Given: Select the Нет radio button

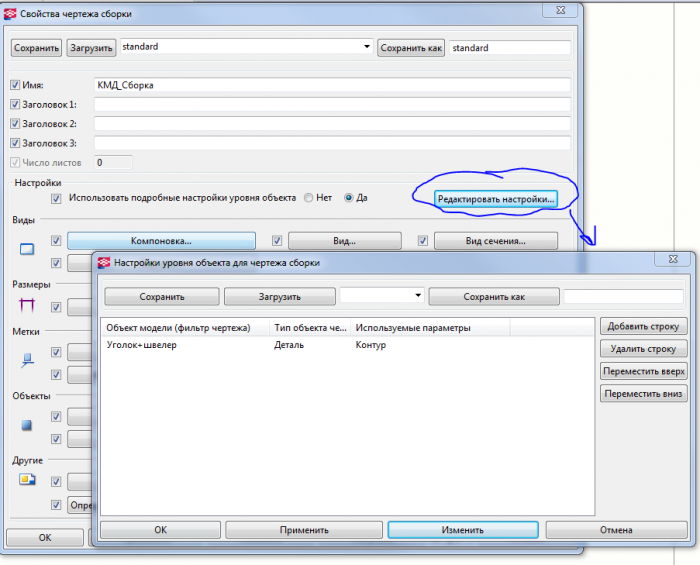Looking at the screenshot, I should click(308, 198).
